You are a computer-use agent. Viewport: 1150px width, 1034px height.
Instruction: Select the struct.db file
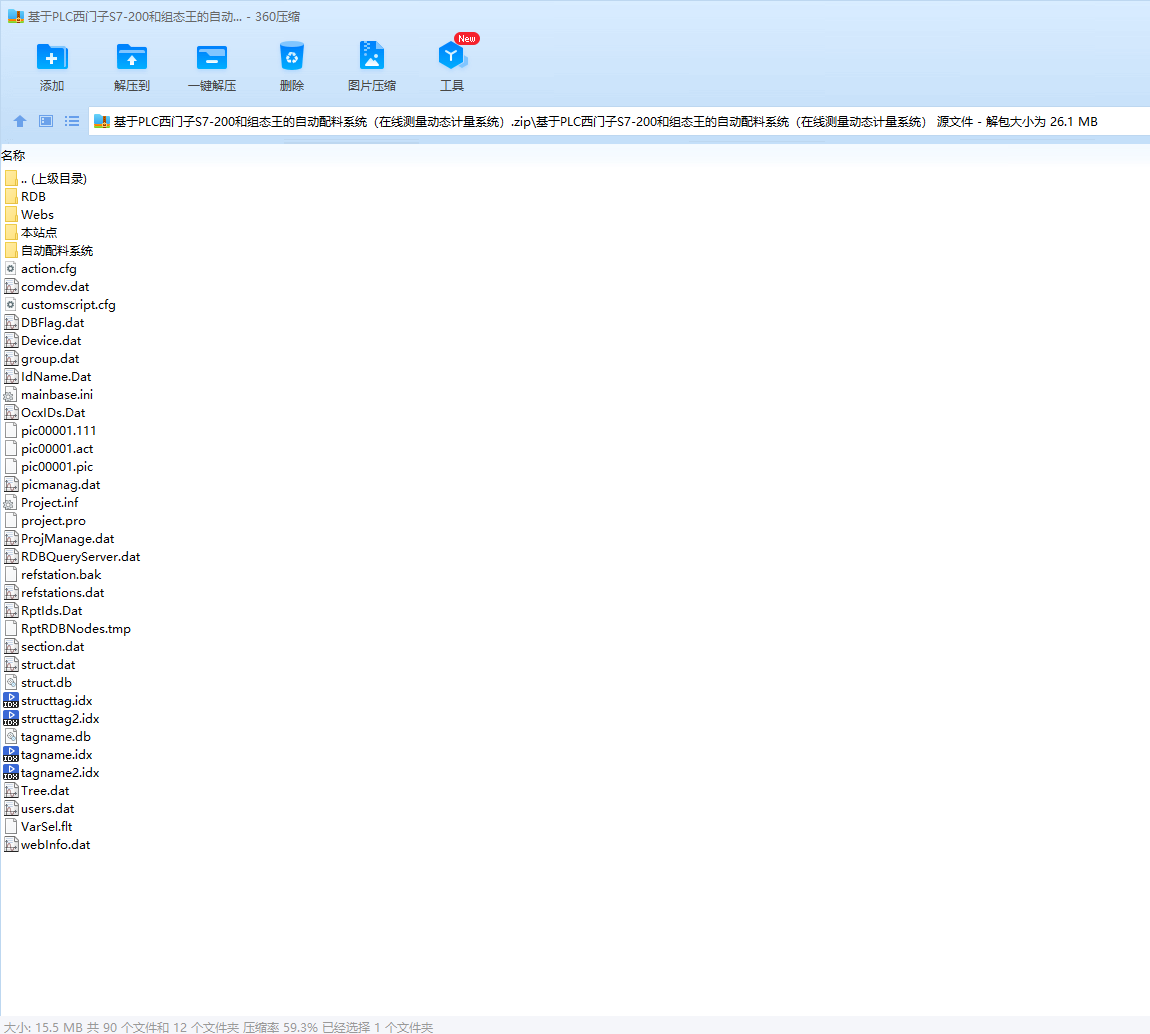[x=38, y=683]
